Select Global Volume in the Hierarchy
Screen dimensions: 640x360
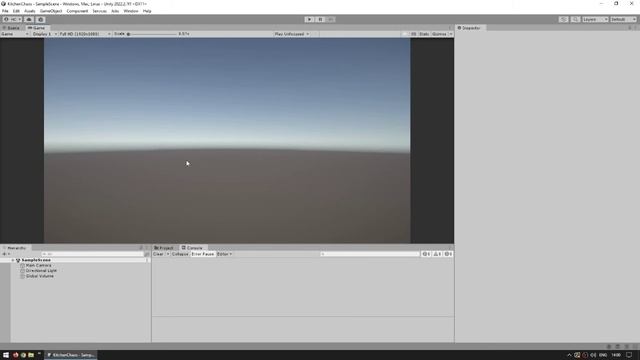[40, 276]
